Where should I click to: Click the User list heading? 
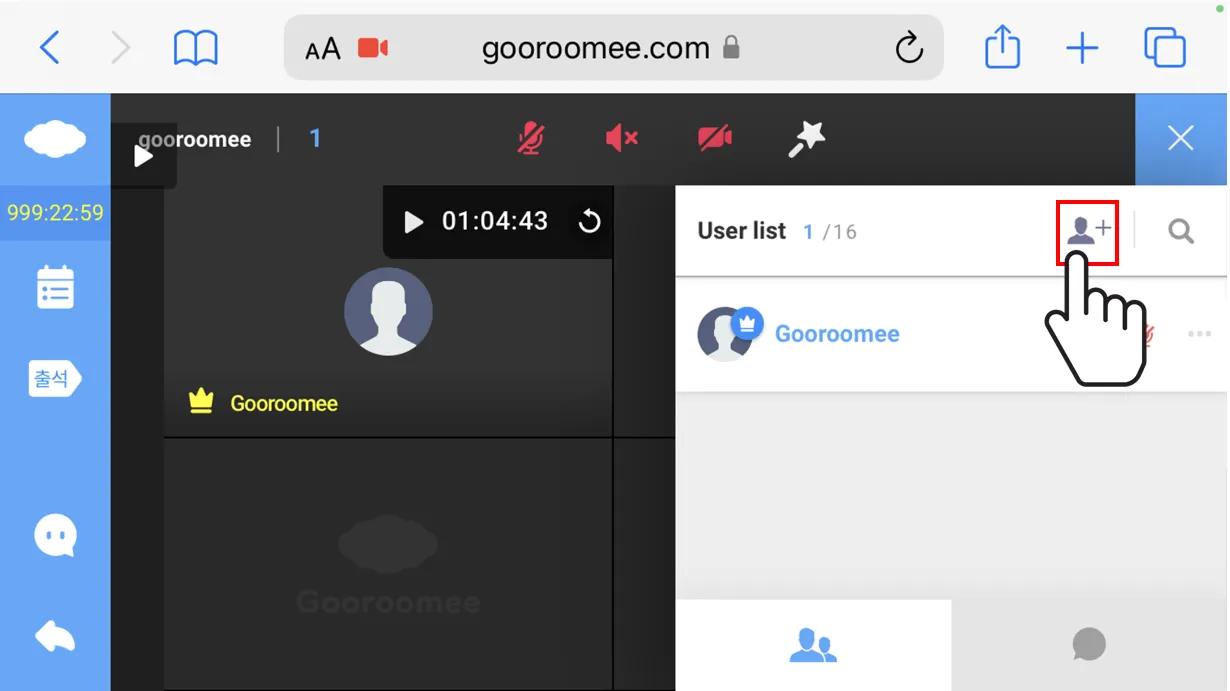pos(741,231)
